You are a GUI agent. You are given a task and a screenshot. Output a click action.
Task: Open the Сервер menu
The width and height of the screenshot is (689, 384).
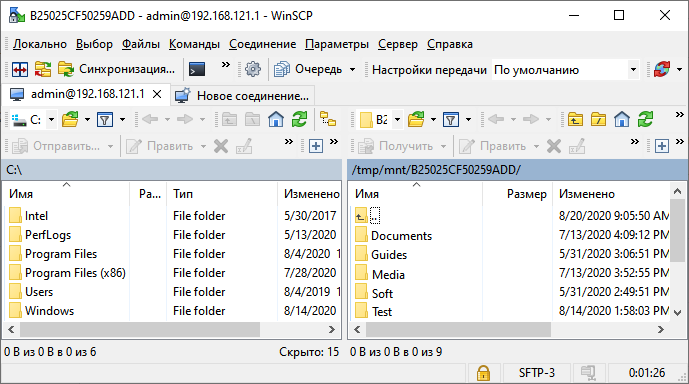[x=398, y=44]
